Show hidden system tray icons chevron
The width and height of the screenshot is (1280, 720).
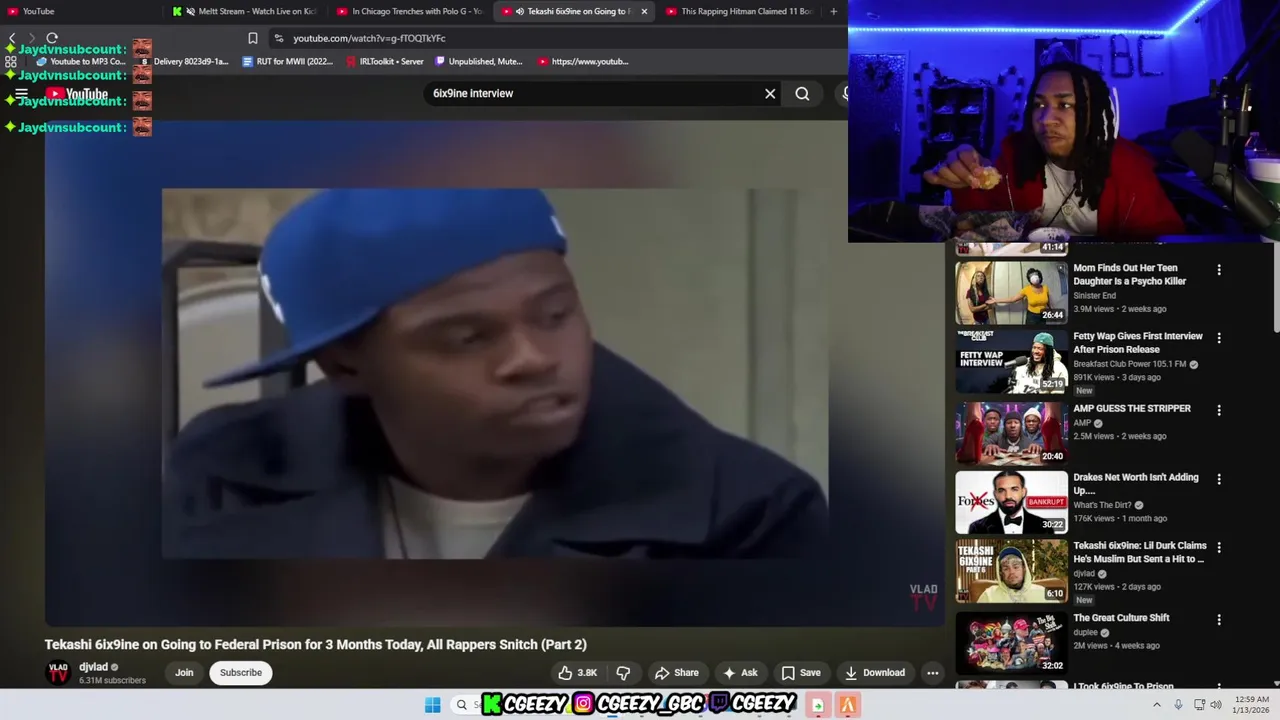(1157, 705)
